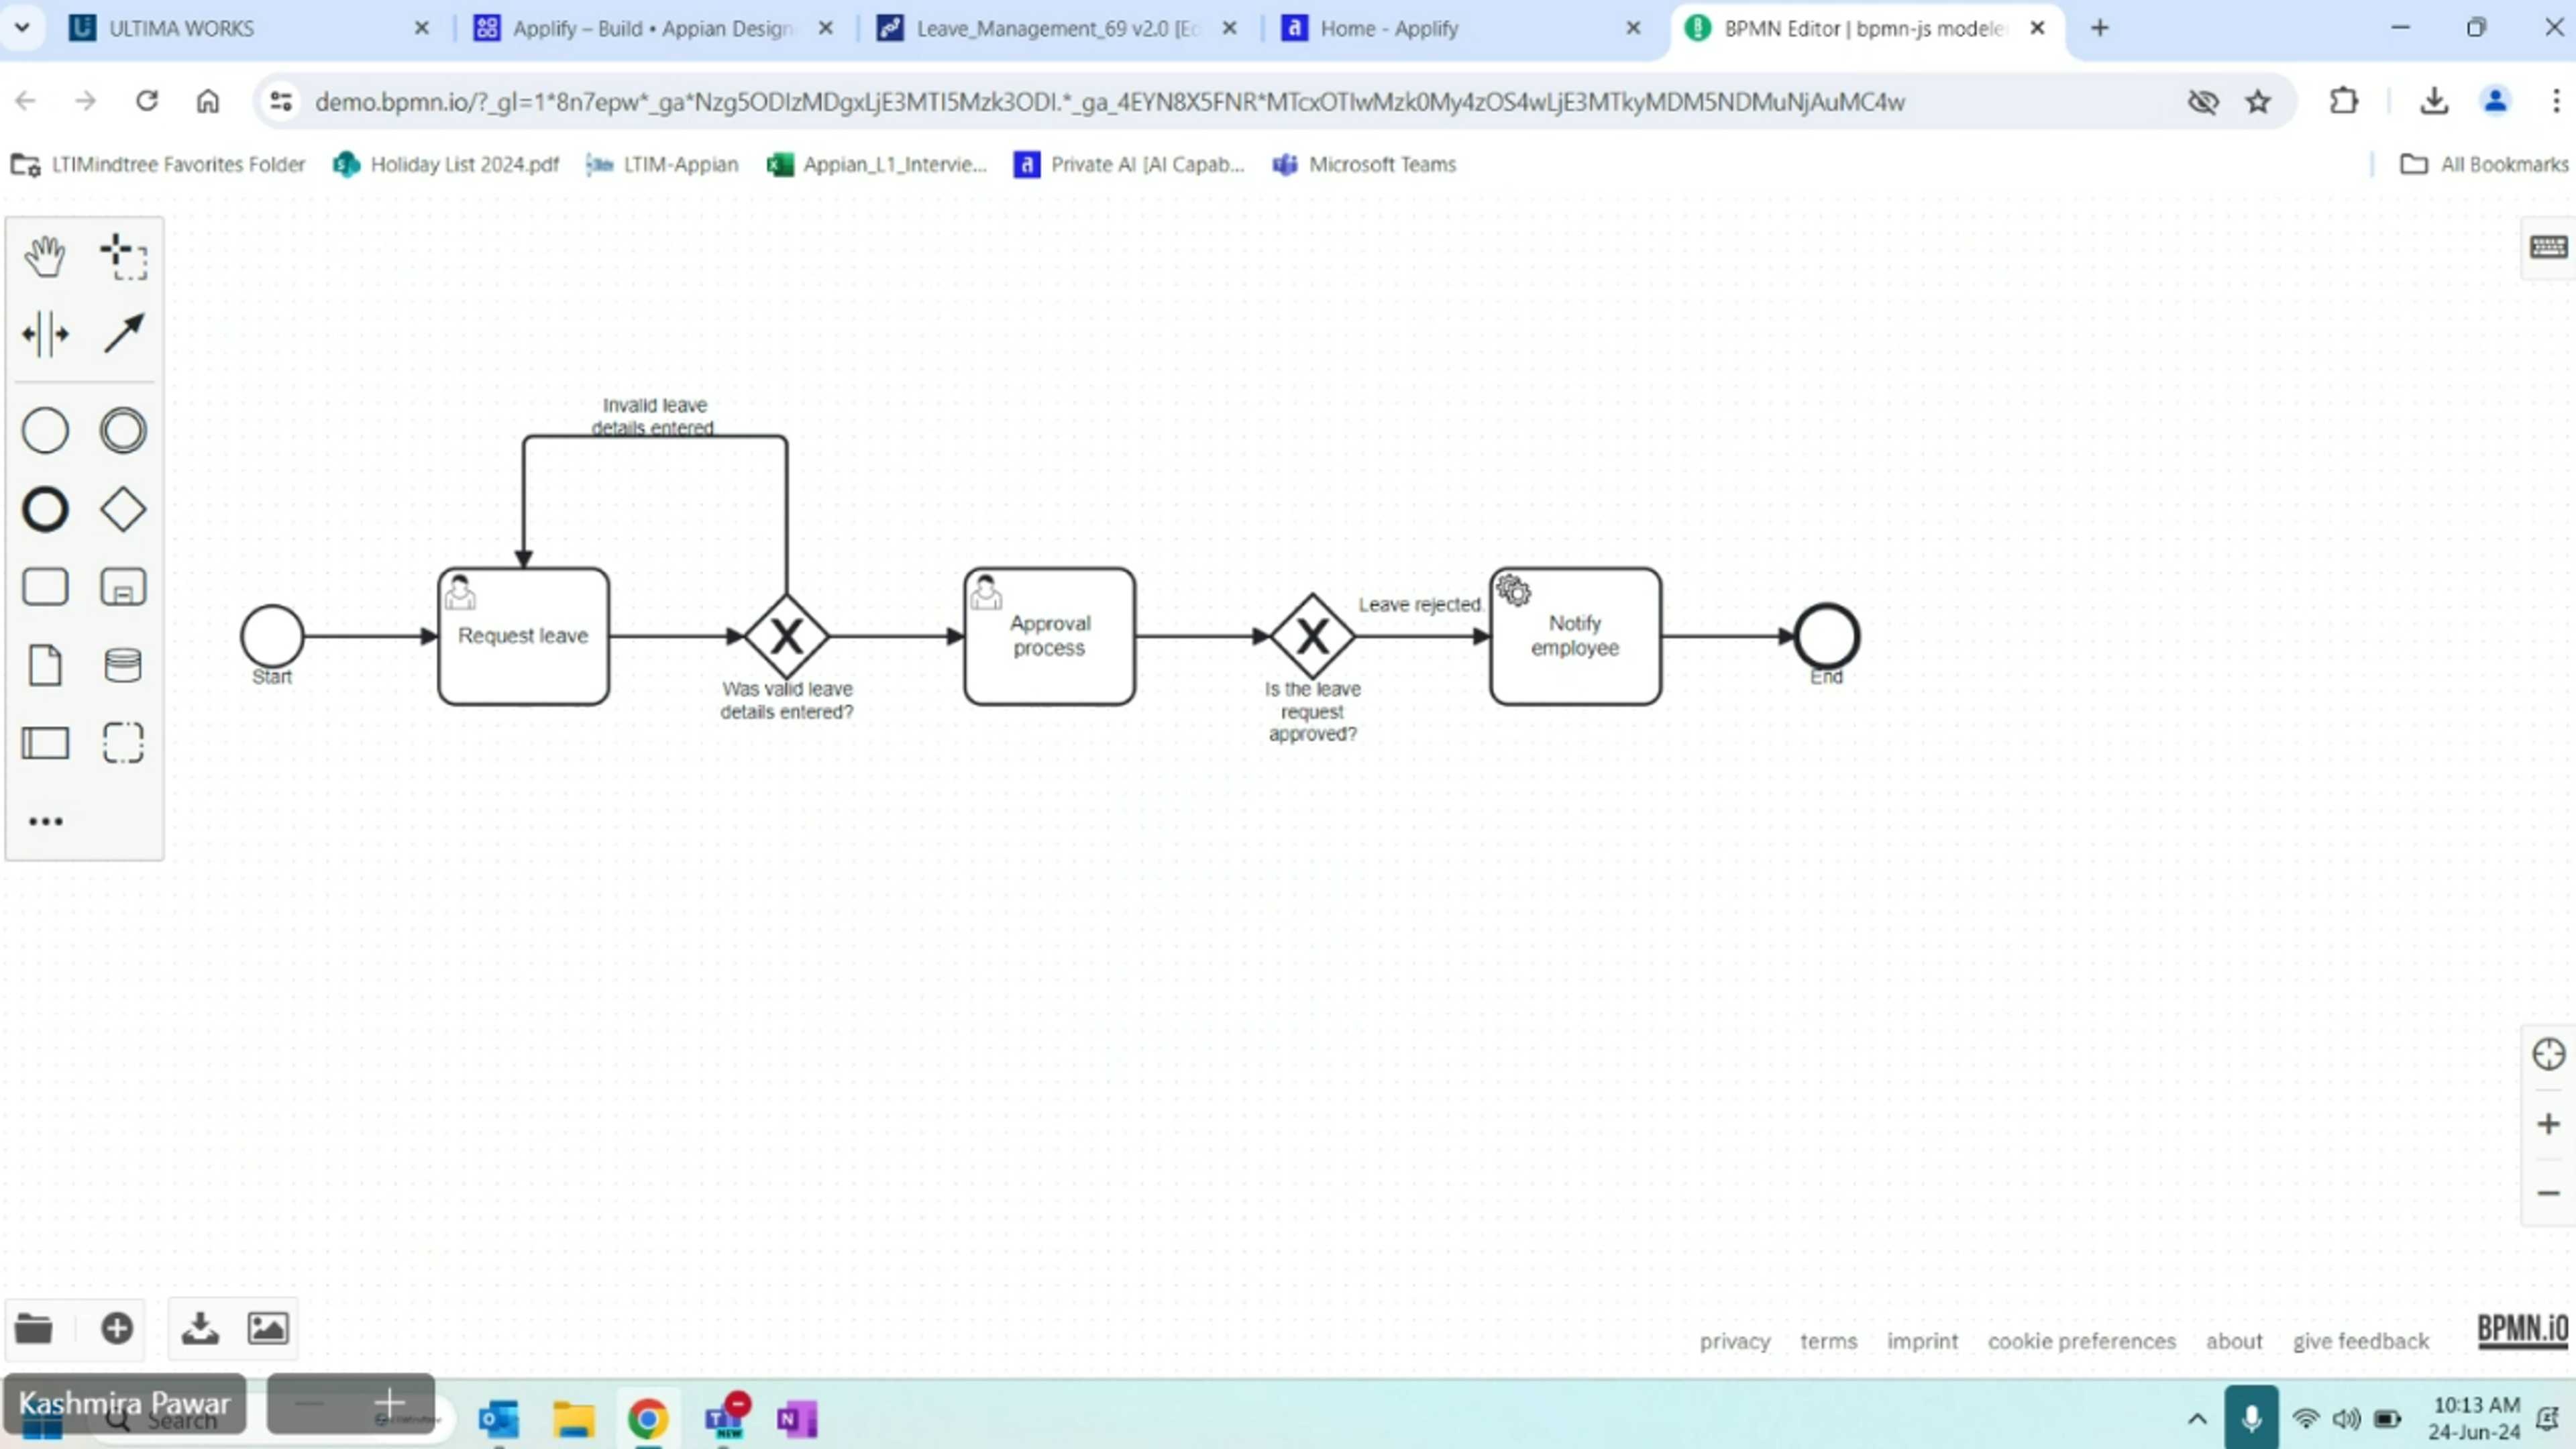Create a gateway diamond from palette
This screenshot has width=2576, height=1449.
click(x=123, y=509)
